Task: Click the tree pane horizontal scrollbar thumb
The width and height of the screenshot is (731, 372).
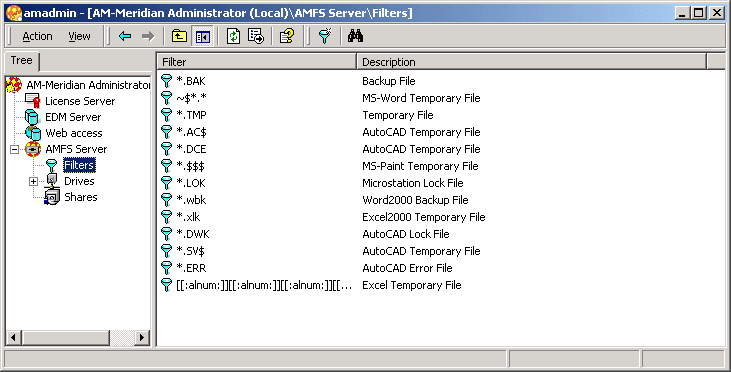Action: 65,337
